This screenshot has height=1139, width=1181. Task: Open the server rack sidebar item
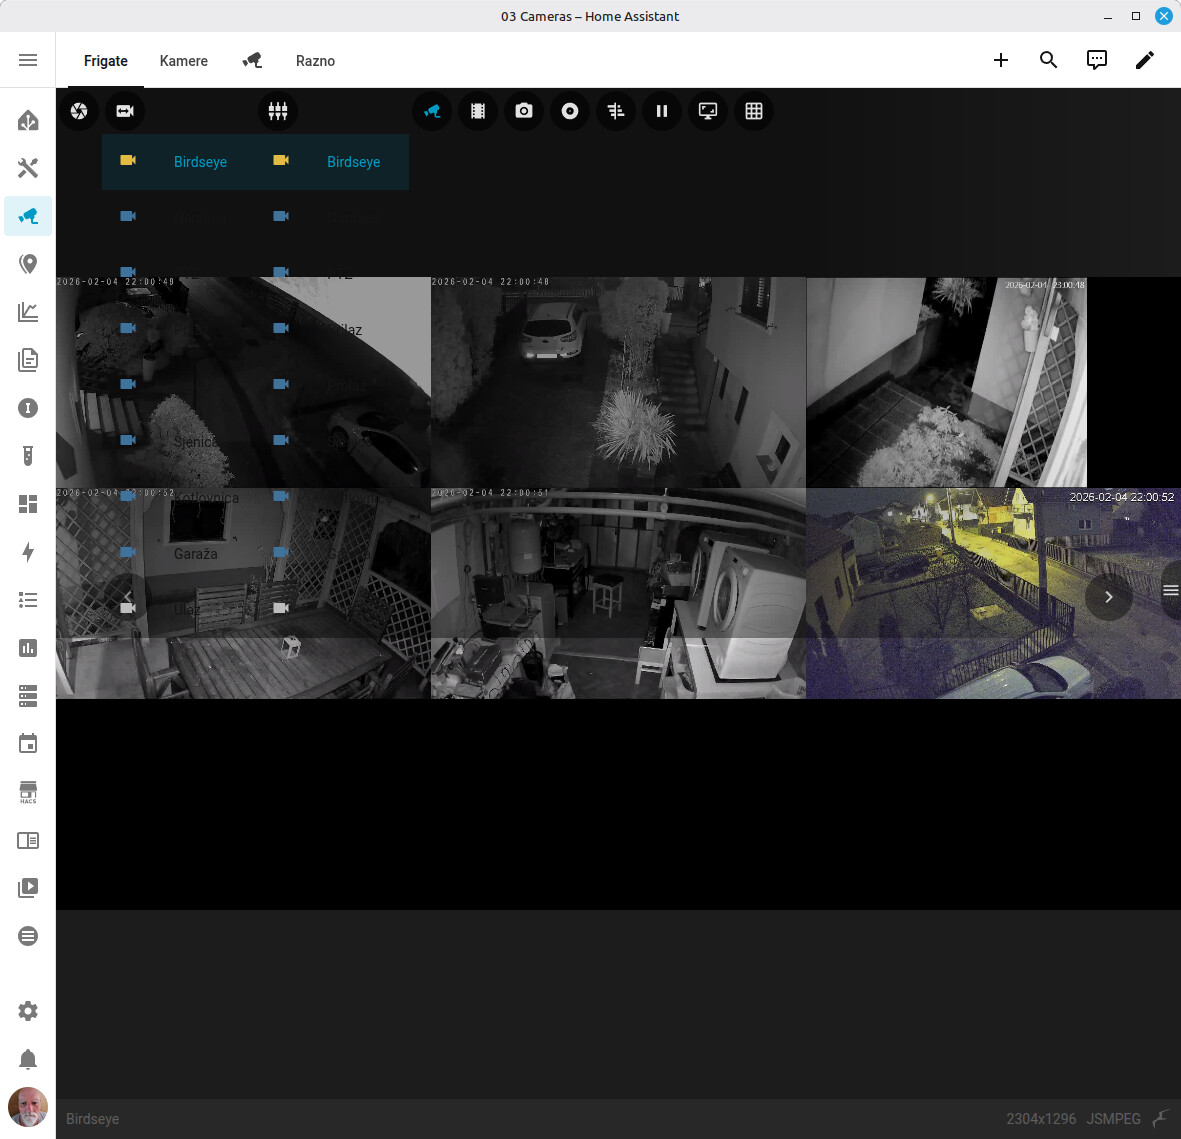pyautogui.click(x=28, y=696)
